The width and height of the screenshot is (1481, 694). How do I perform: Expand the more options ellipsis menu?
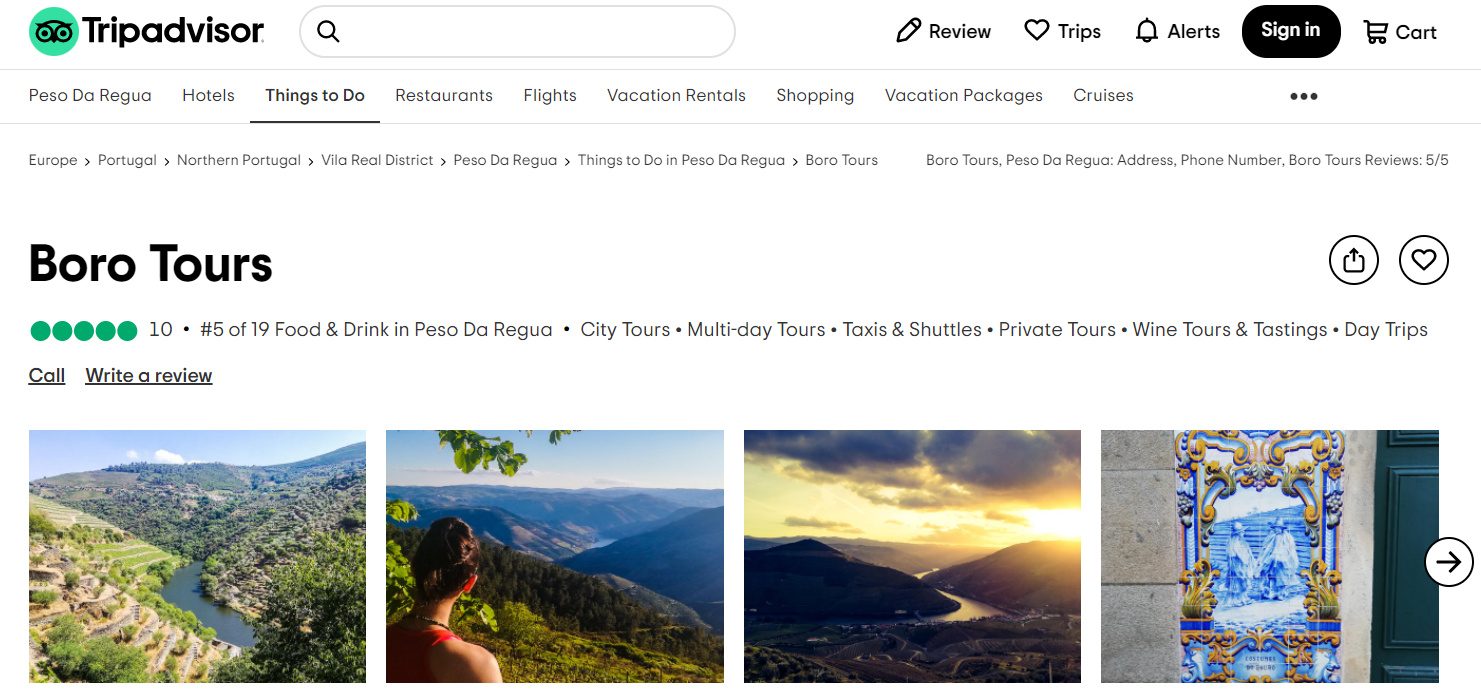(x=1304, y=96)
